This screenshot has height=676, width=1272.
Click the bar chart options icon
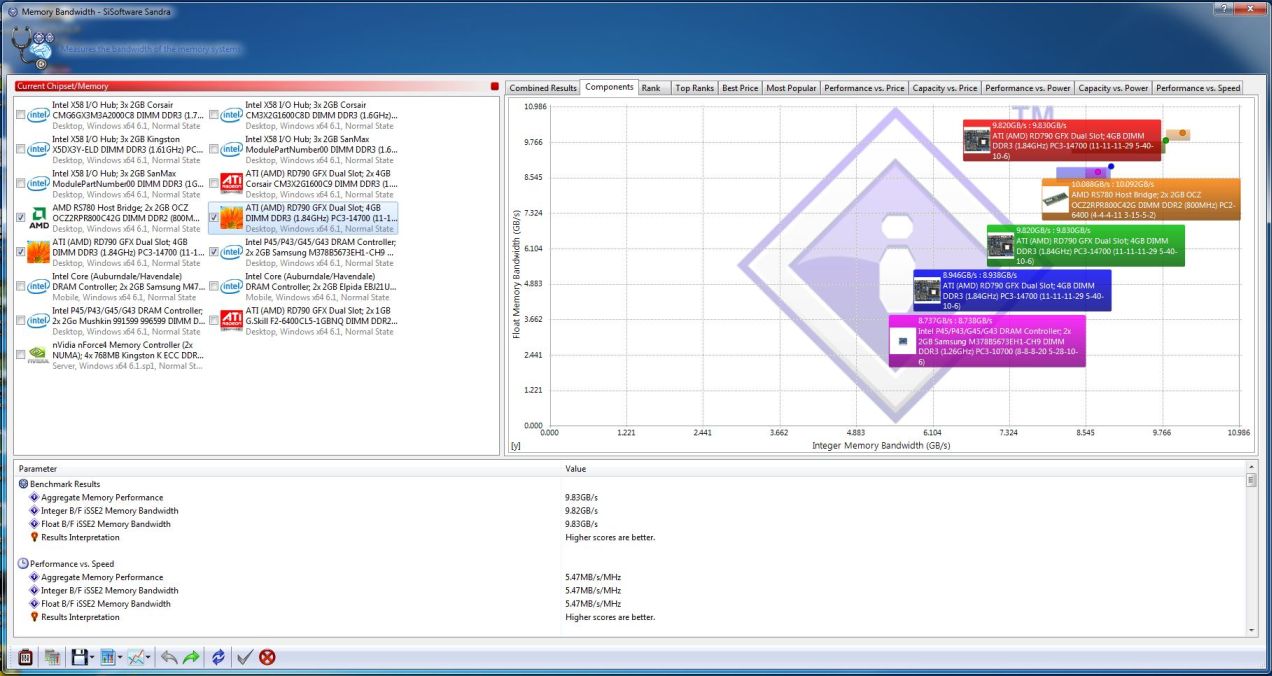(x=108, y=657)
